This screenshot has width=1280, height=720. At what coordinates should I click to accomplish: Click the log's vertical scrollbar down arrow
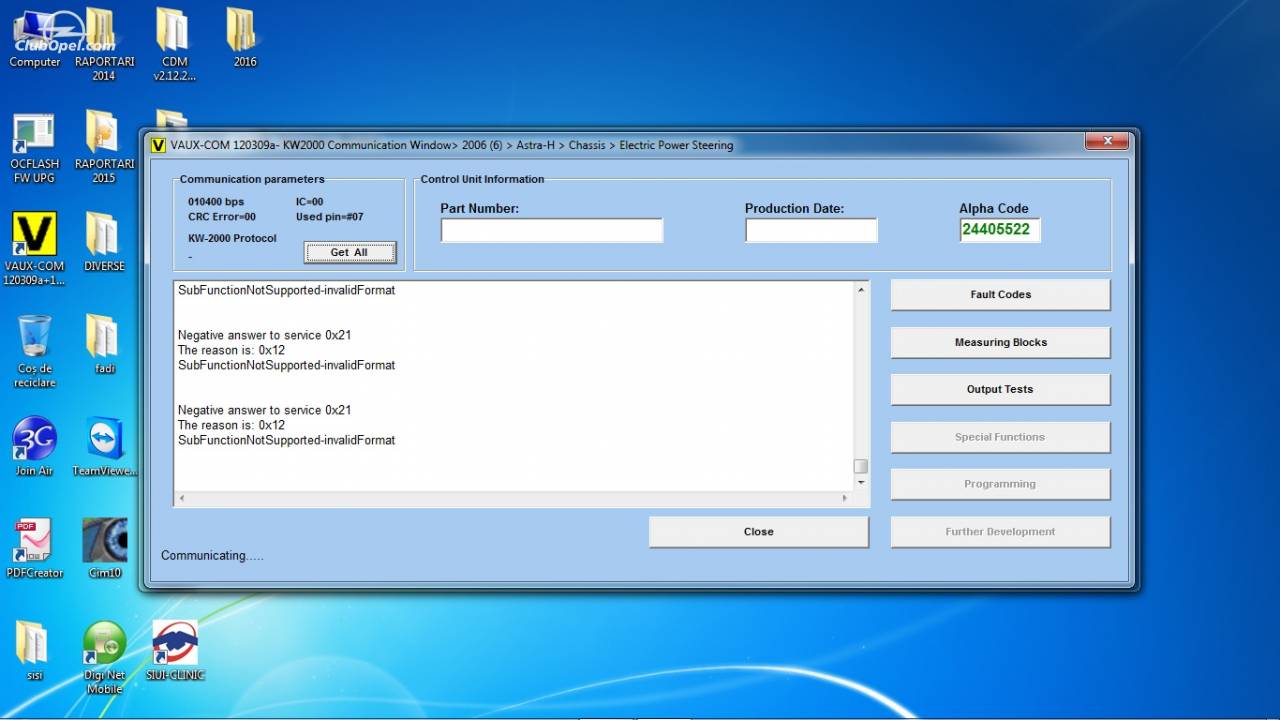pyautogui.click(x=861, y=482)
